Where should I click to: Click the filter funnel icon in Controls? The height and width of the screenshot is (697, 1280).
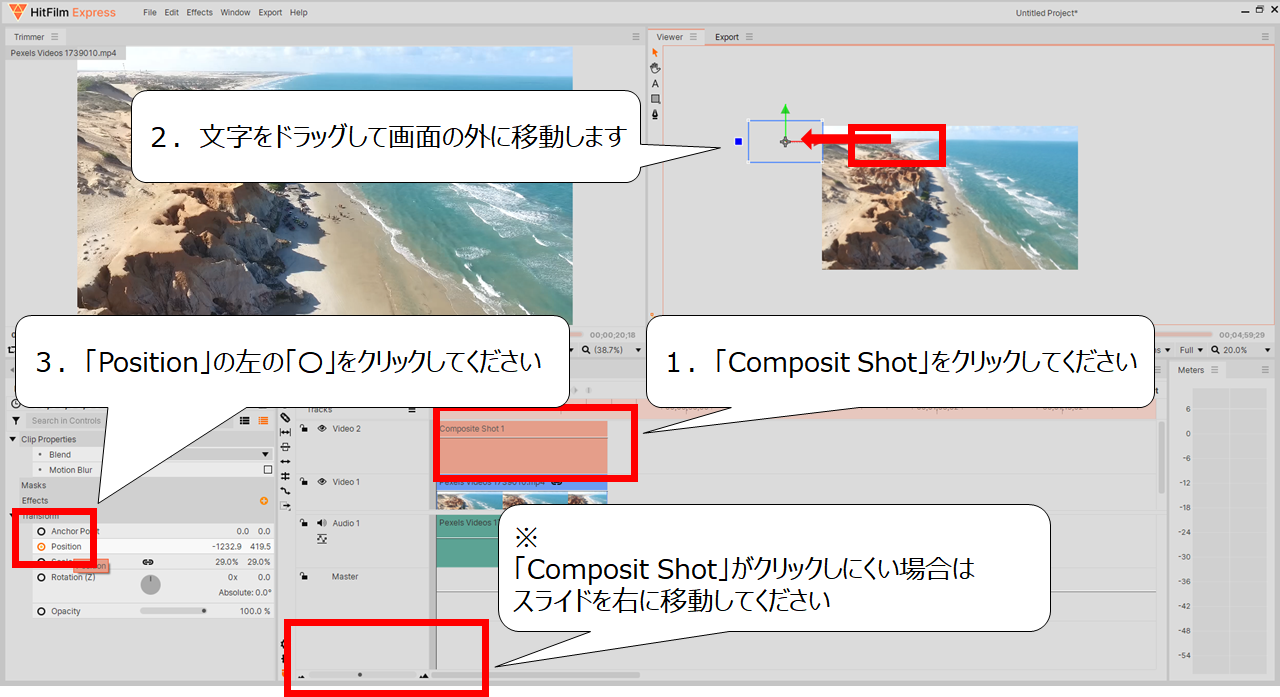tap(15, 421)
